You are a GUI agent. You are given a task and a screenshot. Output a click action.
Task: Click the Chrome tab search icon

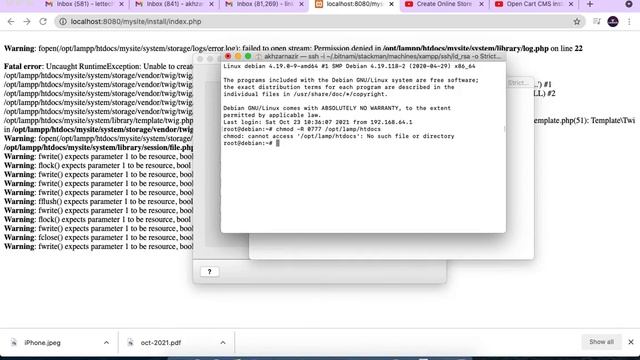(x=629, y=4)
